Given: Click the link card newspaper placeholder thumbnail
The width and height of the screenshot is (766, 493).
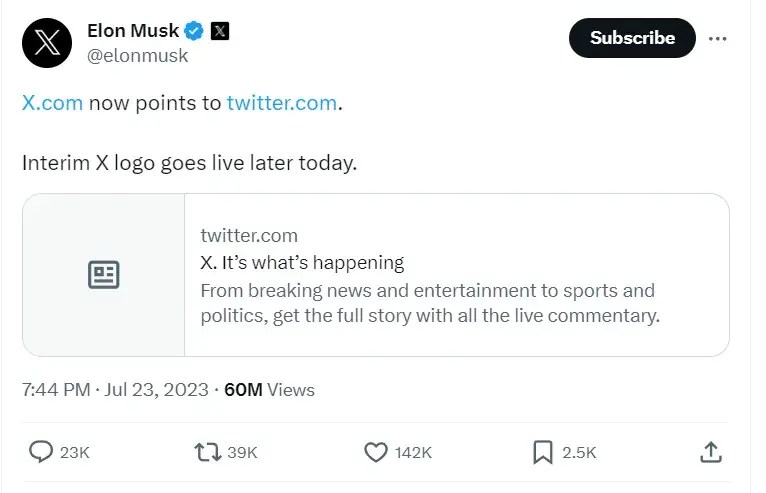Looking at the screenshot, I should click(104, 275).
